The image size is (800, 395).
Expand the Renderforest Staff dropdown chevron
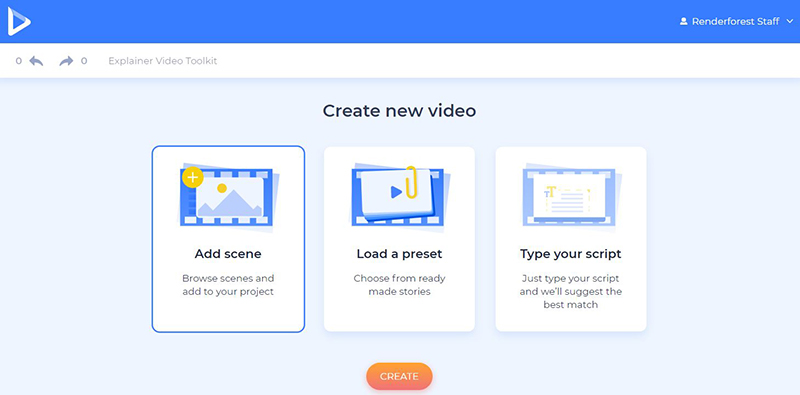coord(790,21)
